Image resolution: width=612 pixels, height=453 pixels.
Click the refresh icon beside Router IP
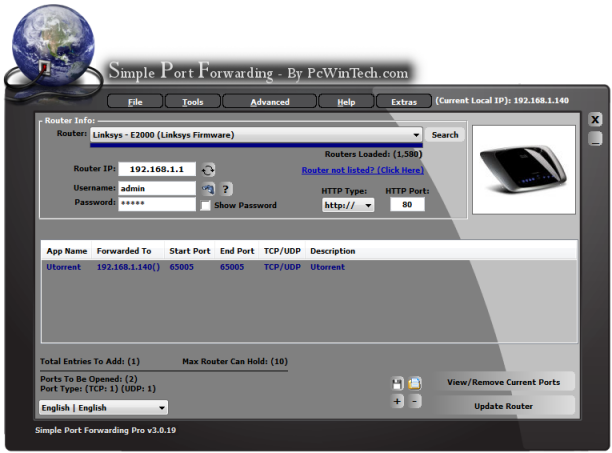coord(208,170)
